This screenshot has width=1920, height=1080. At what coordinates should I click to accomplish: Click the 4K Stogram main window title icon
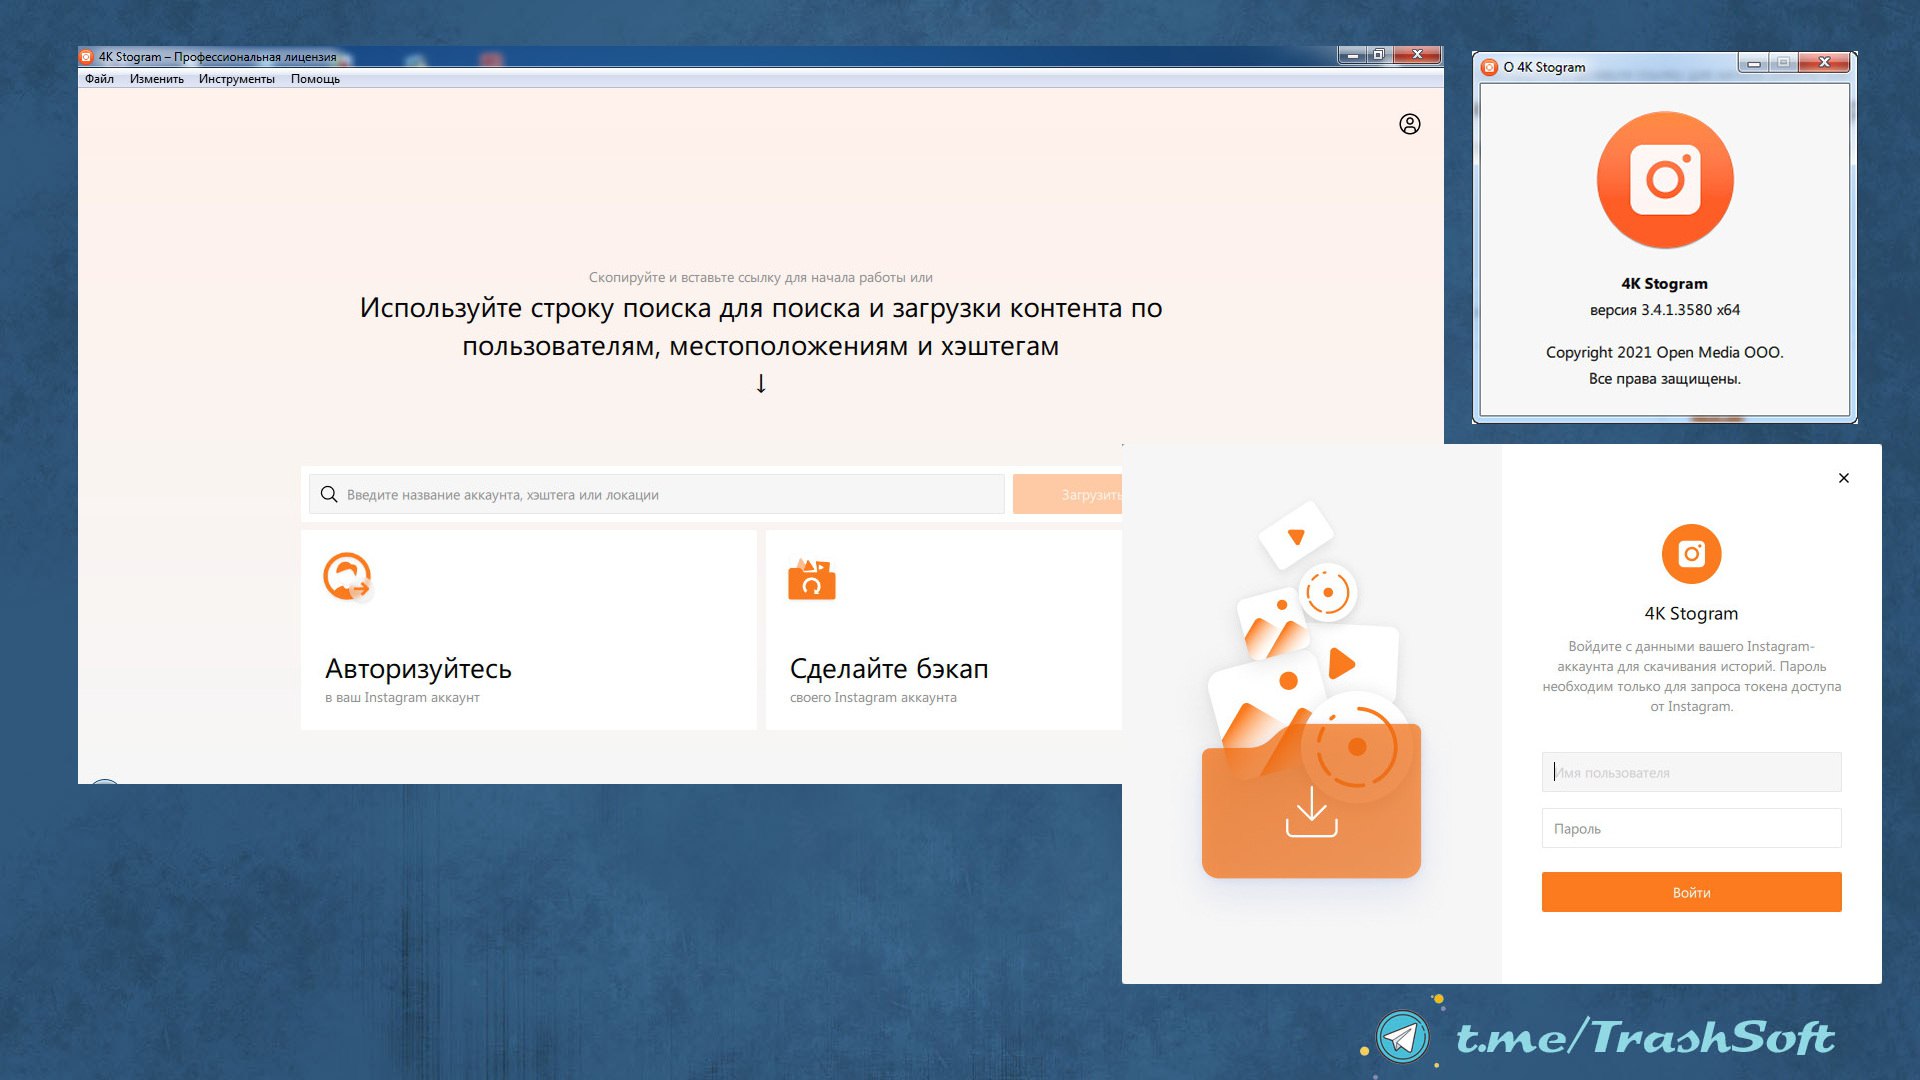(x=87, y=57)
